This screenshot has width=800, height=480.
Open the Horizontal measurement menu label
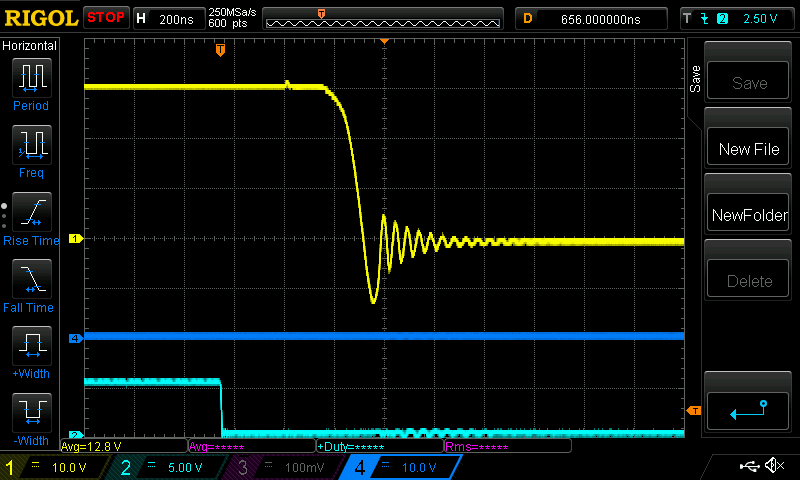(x=30, y=46)
